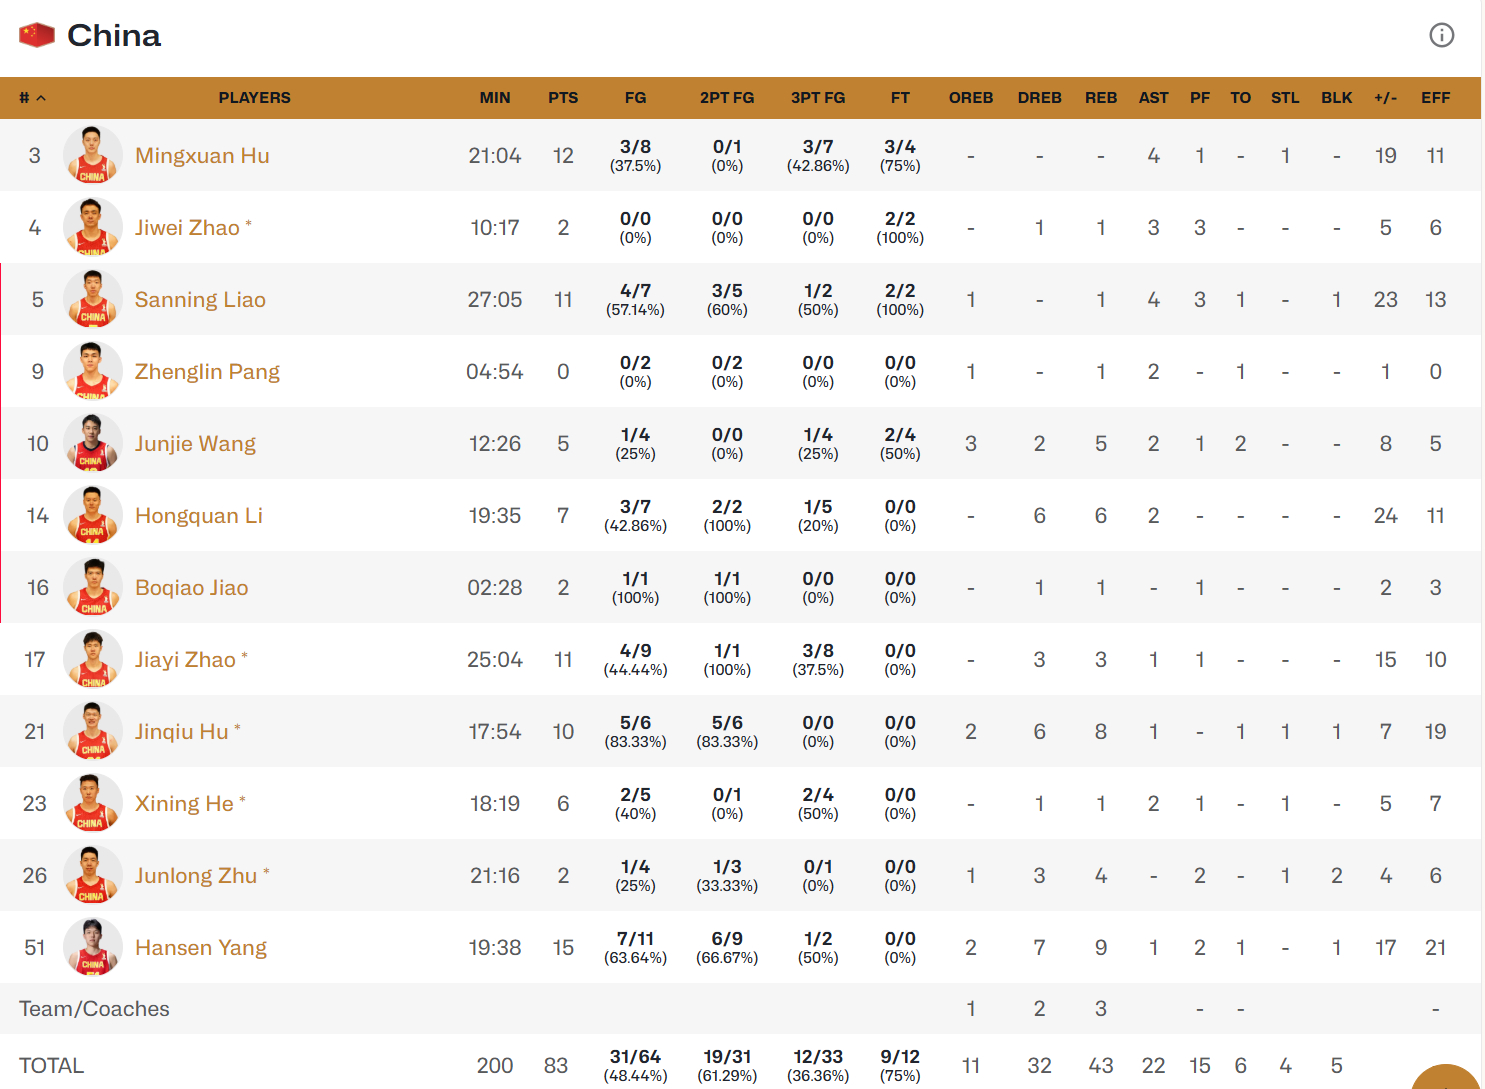The width and height of the screenshot is (1485, 1089).
Task: Select the MIN column header
Action: click(x=495, y=98)
